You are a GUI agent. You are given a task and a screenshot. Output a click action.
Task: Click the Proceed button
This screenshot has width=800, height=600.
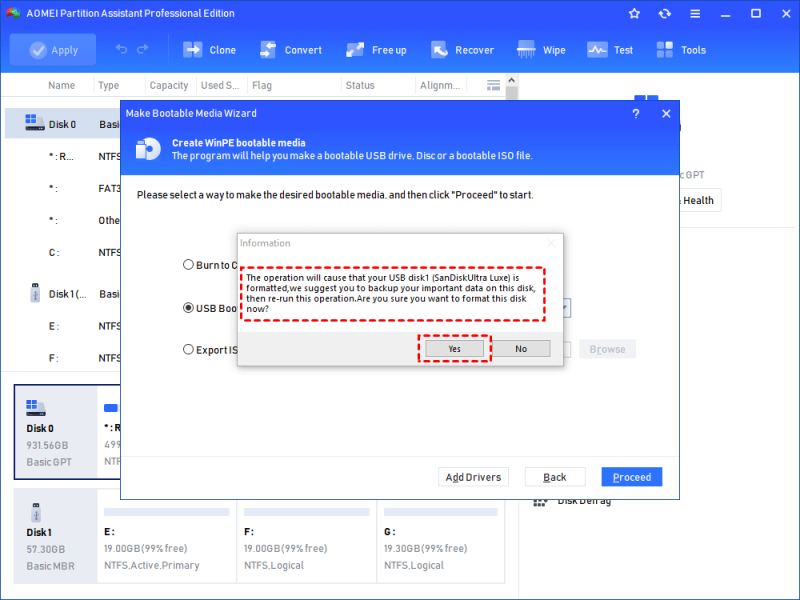(632, 477)
